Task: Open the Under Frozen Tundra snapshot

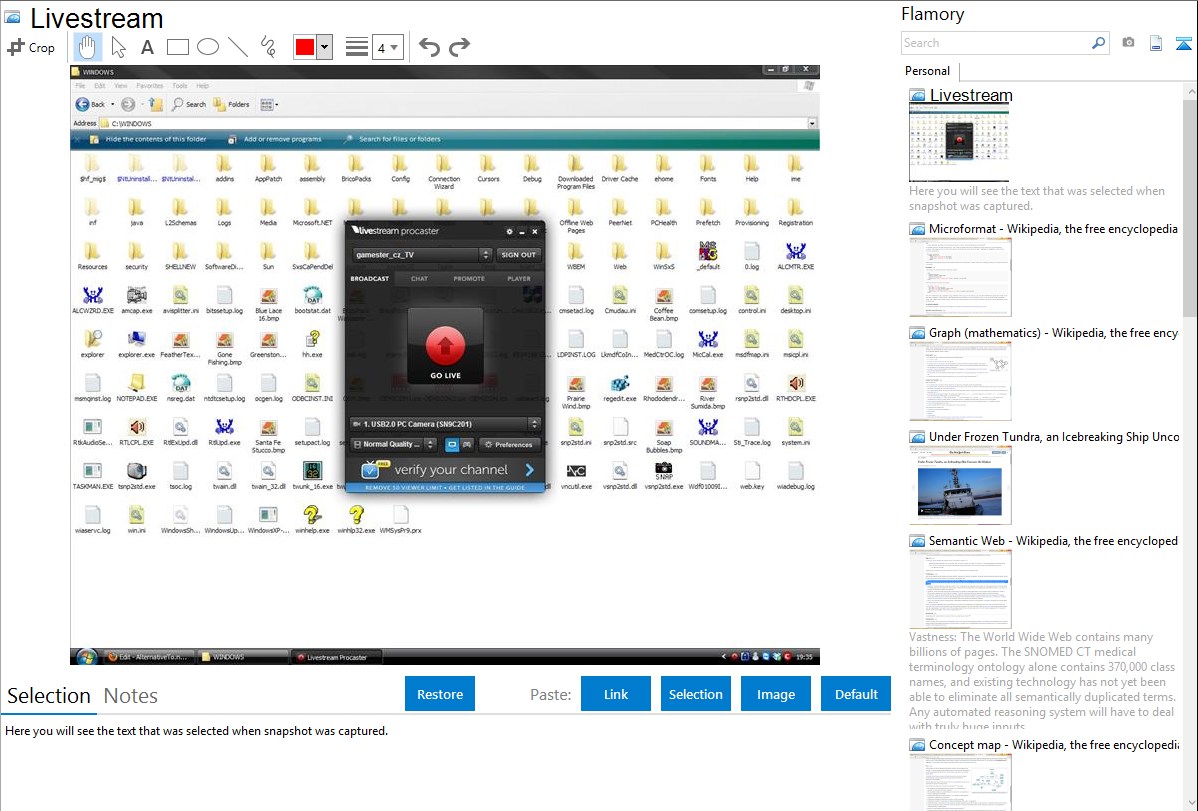Action: 1054,436
